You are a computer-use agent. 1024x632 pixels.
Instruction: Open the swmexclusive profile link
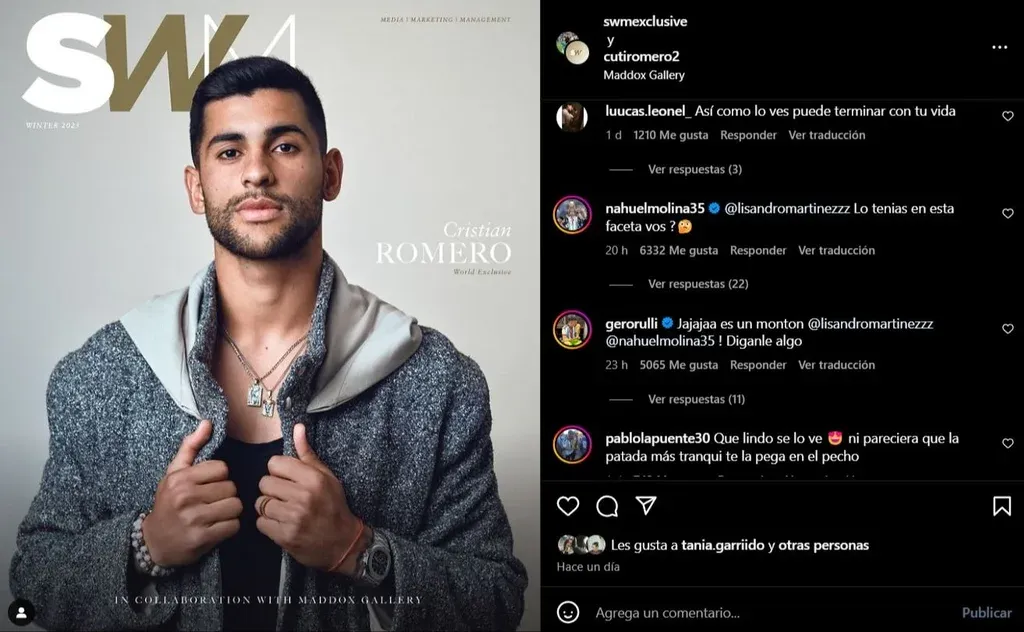[645, 22]
